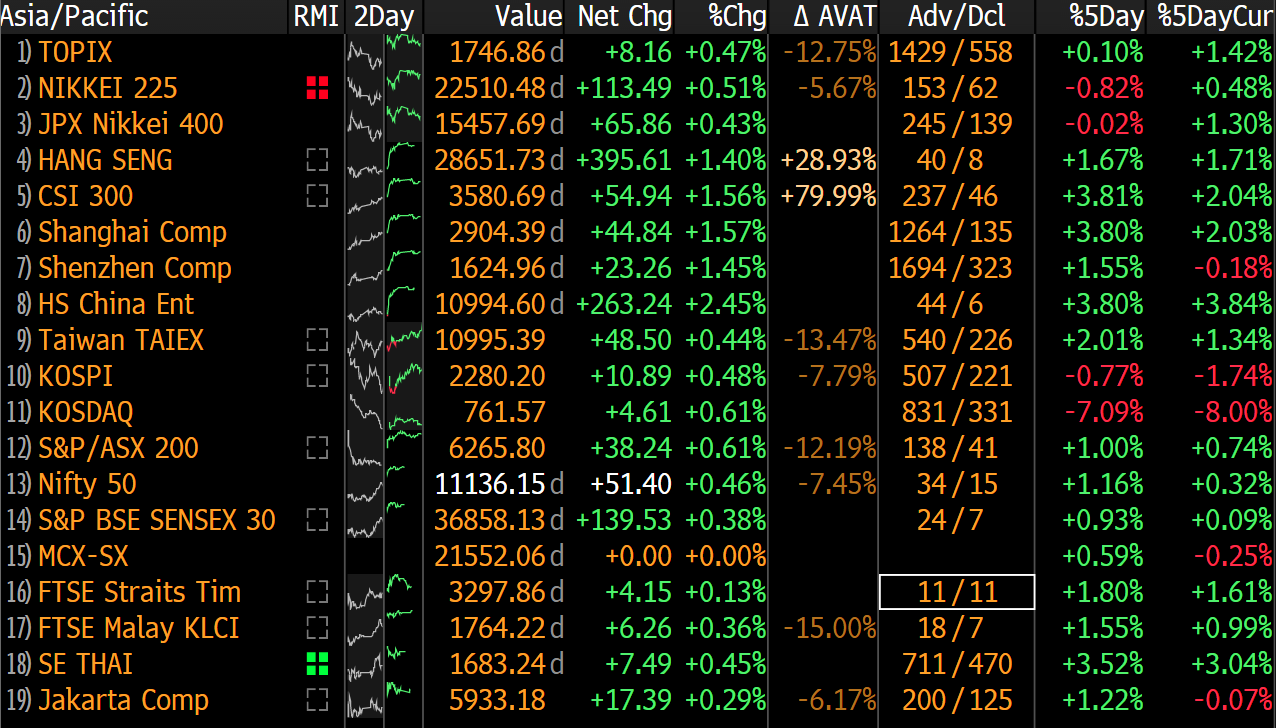Open the KOSPI index
Screen dimensions: 1276x728
coord(75,376)
